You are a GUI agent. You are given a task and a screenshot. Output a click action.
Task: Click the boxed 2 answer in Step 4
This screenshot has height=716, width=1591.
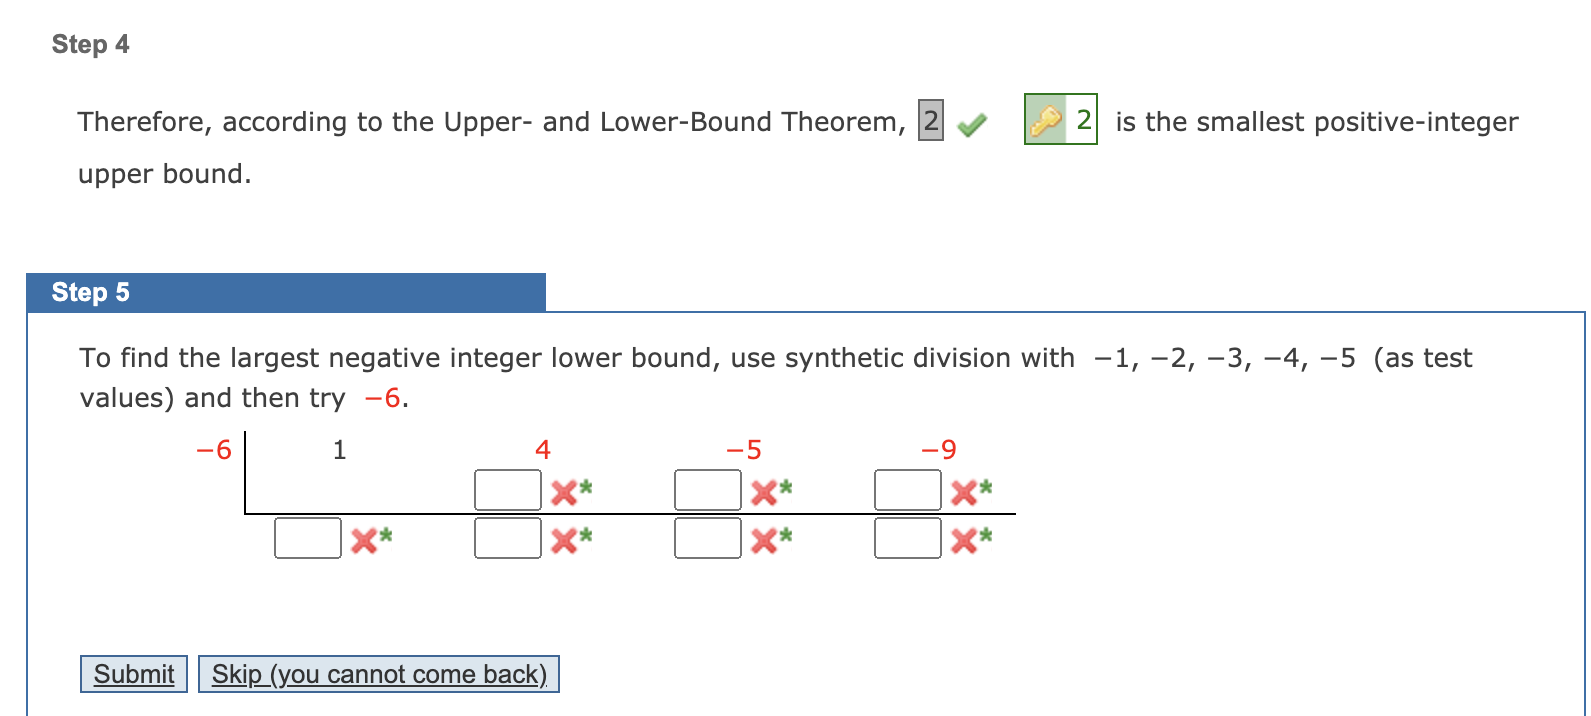[x=929, y=121]
